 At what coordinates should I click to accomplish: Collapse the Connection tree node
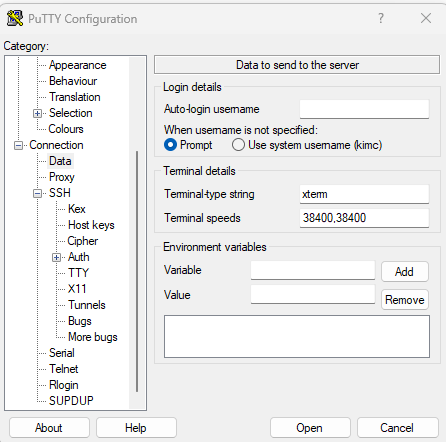[x=18, y=146]
